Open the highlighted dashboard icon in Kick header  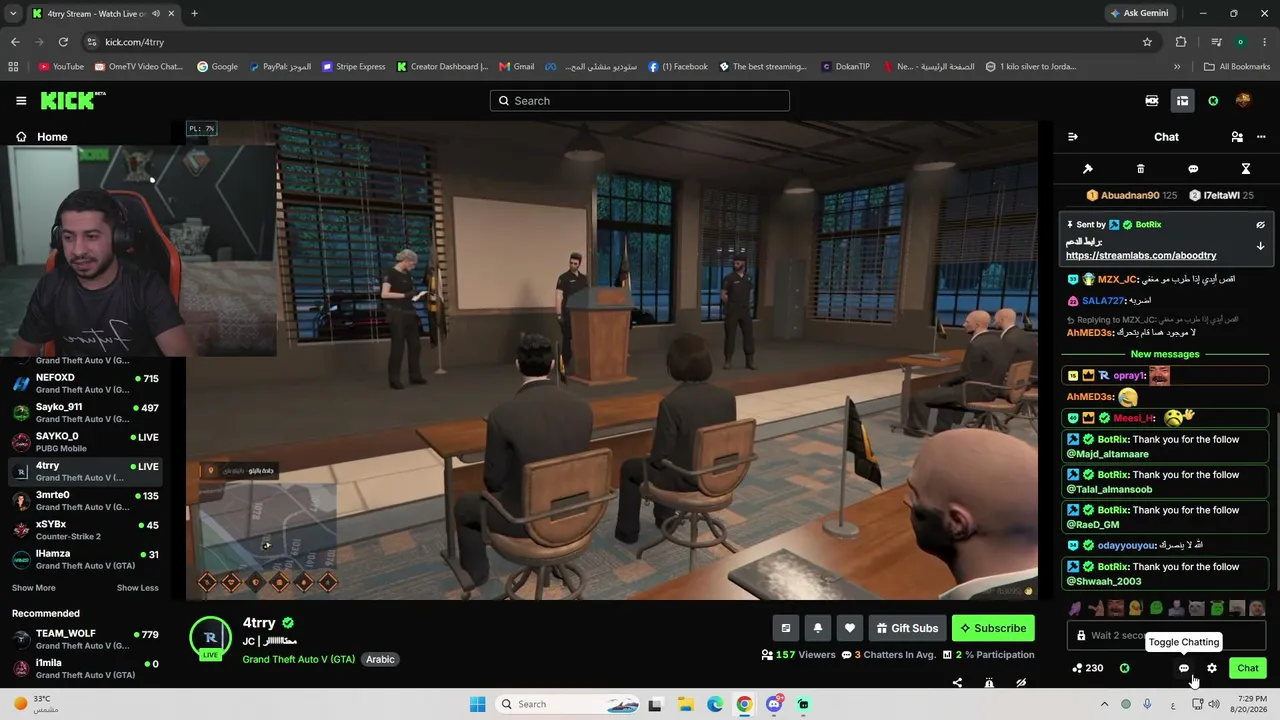point(1182,101)
